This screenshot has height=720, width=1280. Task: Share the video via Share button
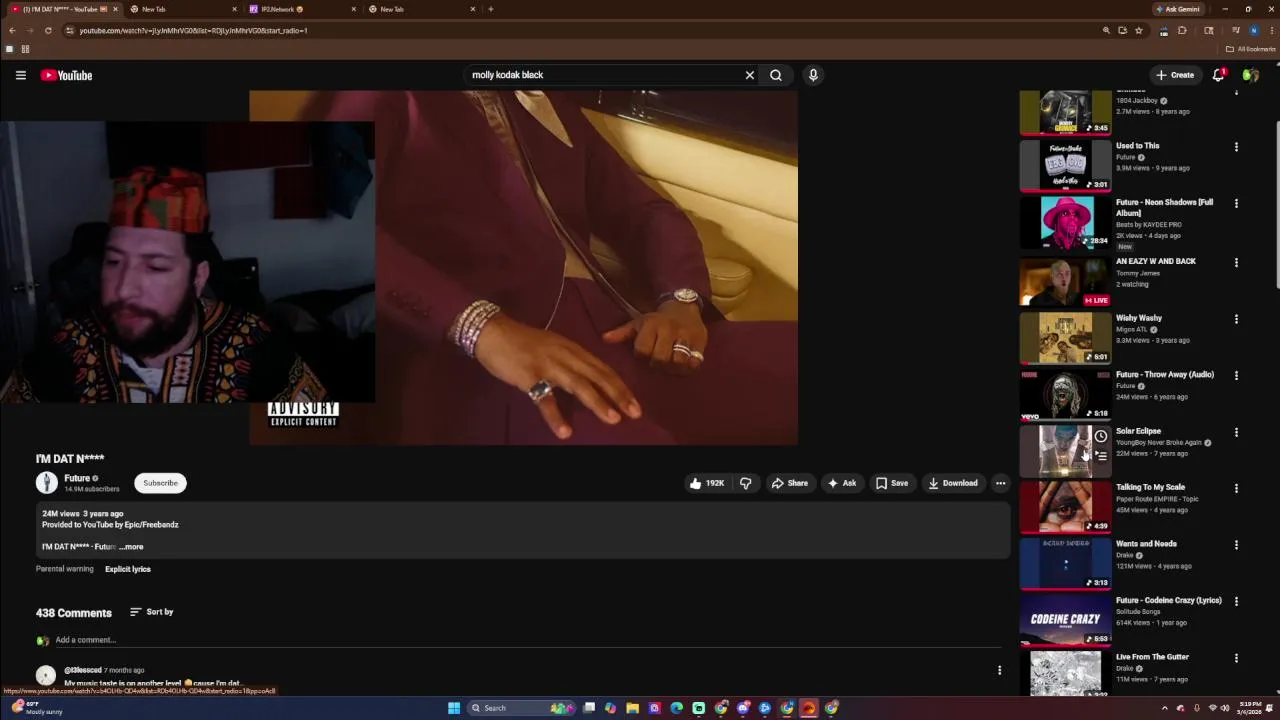[x=789, y=483]
